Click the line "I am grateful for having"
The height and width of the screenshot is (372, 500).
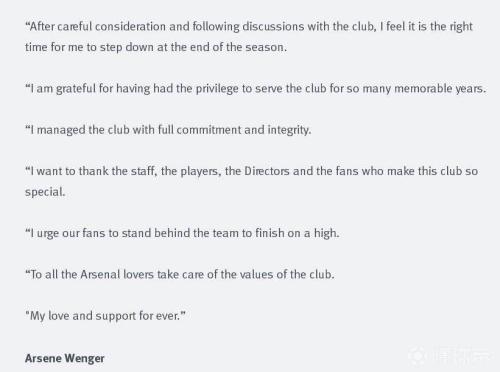click(255, 89)
